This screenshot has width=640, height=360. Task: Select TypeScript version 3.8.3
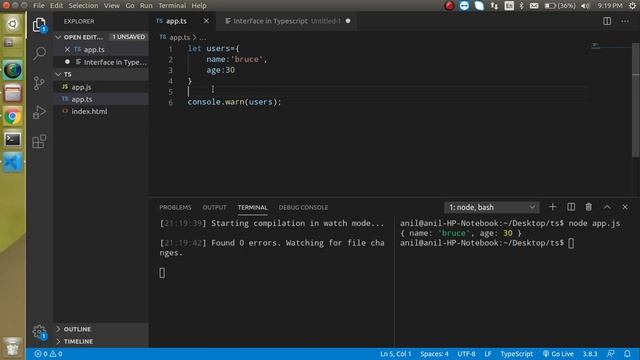(x=590, y=354)
